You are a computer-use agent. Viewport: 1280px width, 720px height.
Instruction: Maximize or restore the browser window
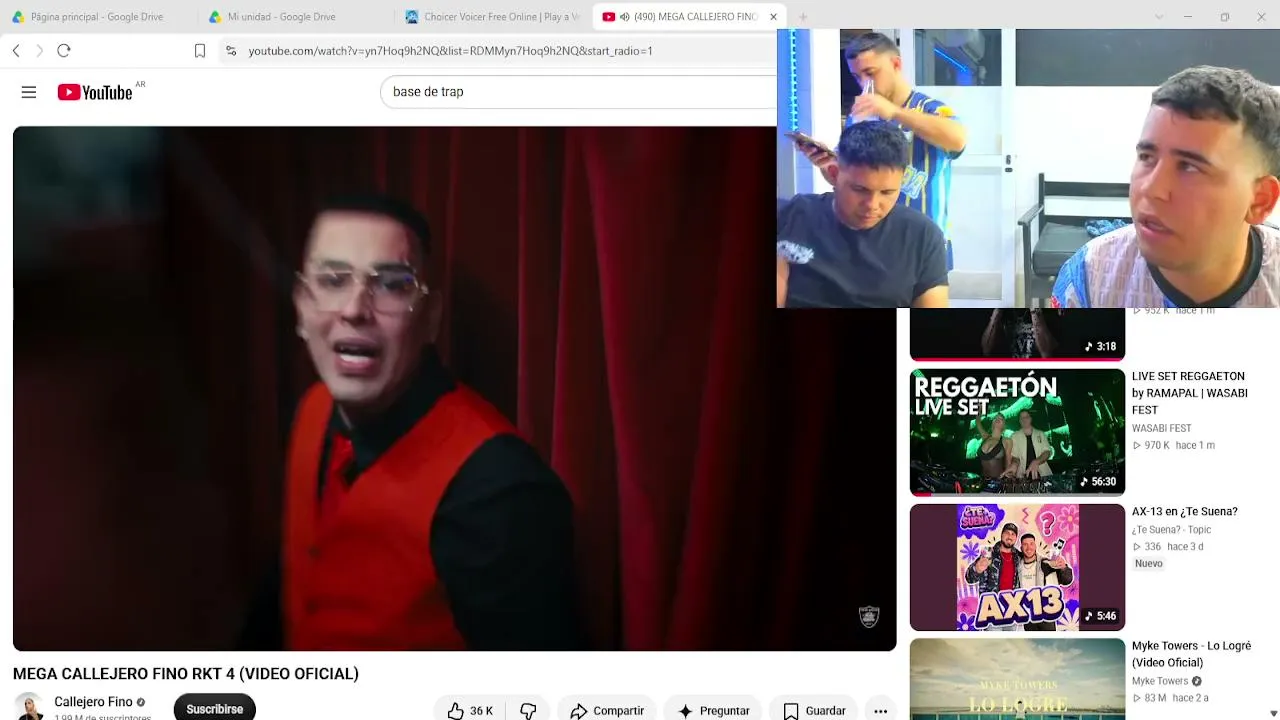click(1225, 17)
